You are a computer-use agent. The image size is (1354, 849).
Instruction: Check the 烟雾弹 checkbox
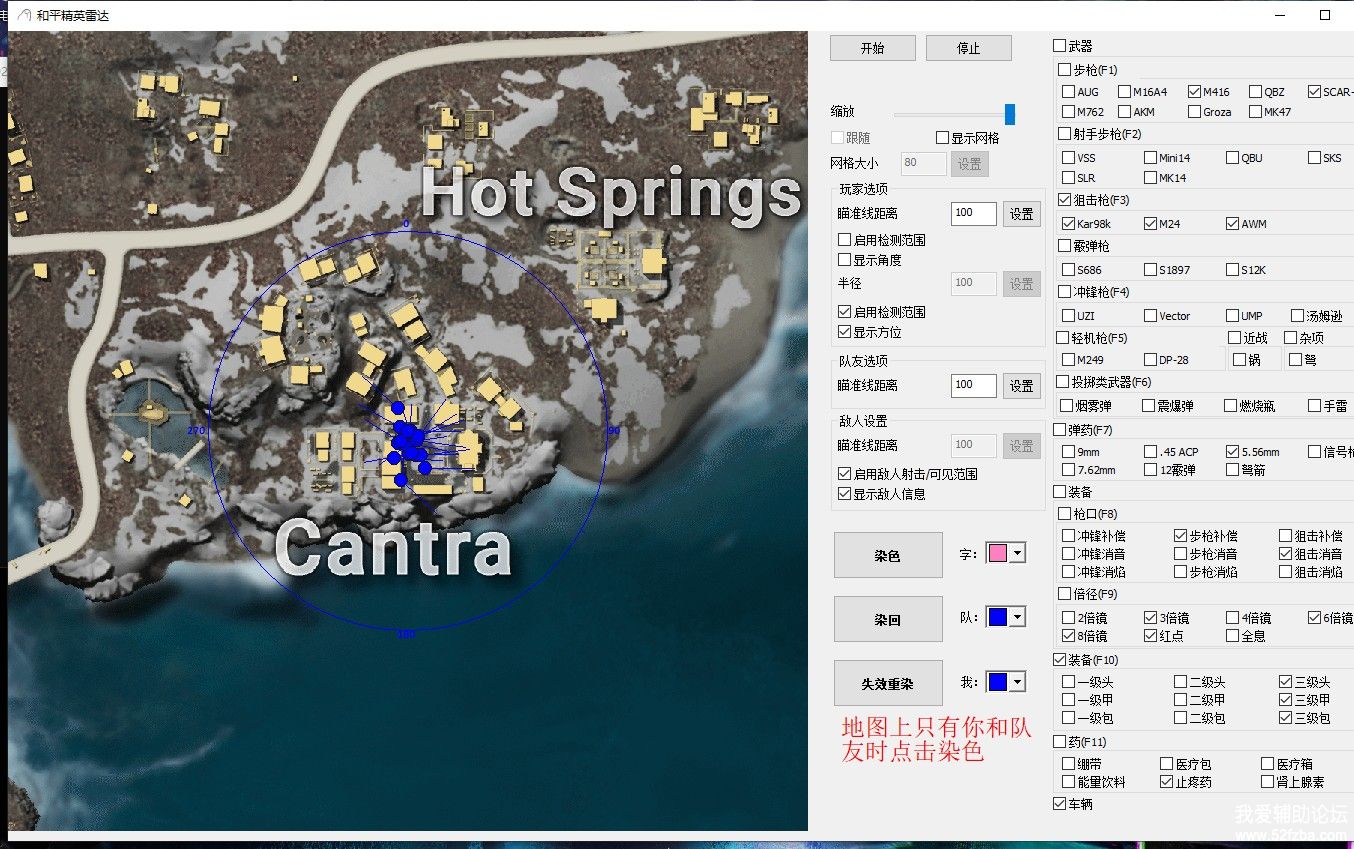(1067, 406)
